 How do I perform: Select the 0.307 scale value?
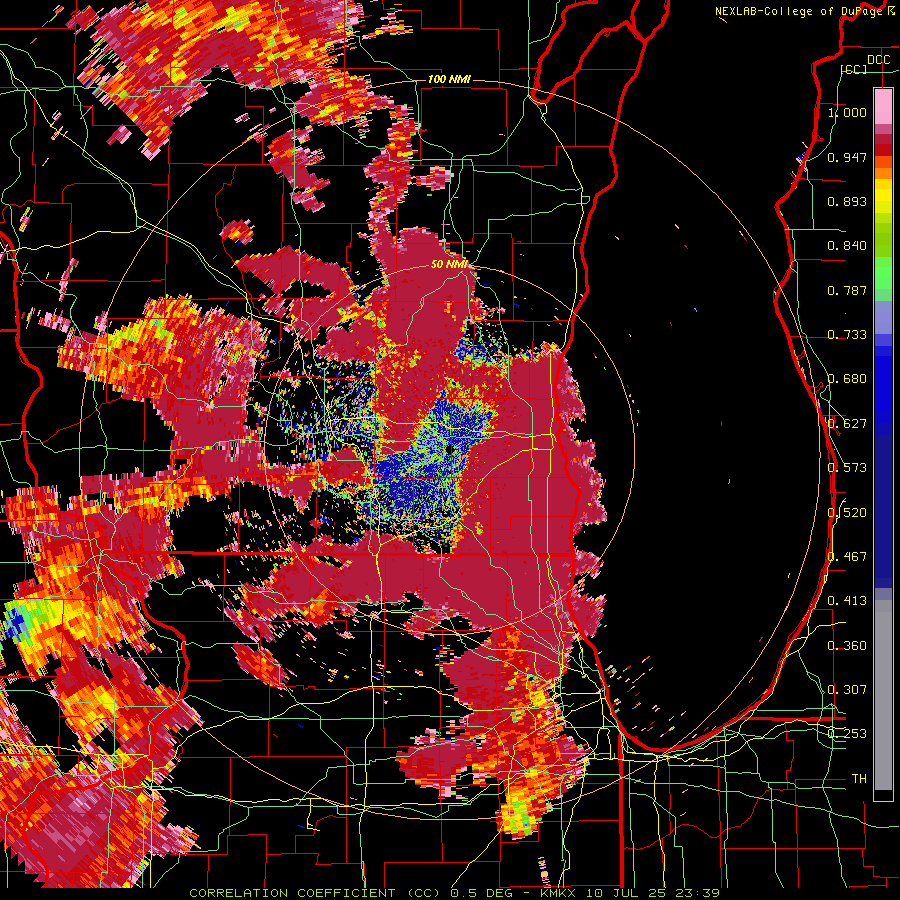click(x=847, y=690)
